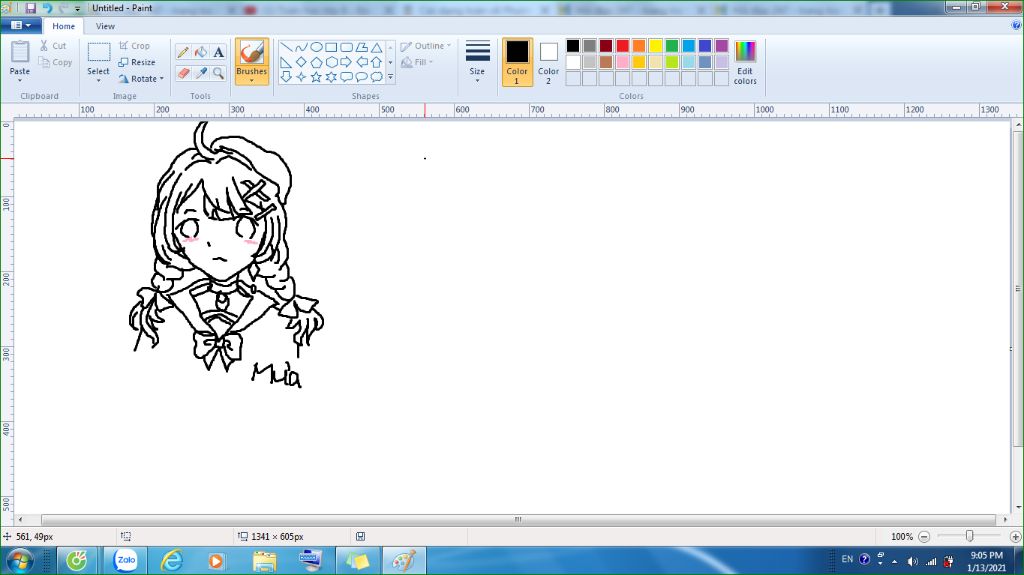This screenshot has height=575, width=1024.
Task: Select the Line shape
Action: [286, 47]
